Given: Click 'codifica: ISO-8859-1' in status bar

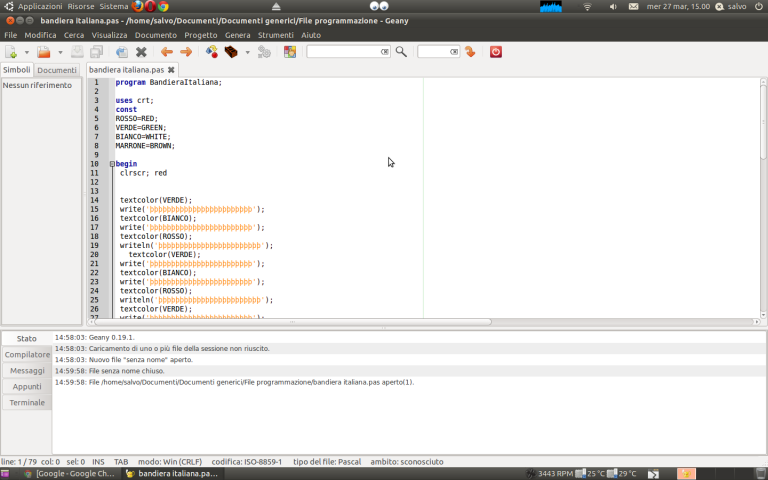Looking at the screenshot, I should [x=247, y=462].
